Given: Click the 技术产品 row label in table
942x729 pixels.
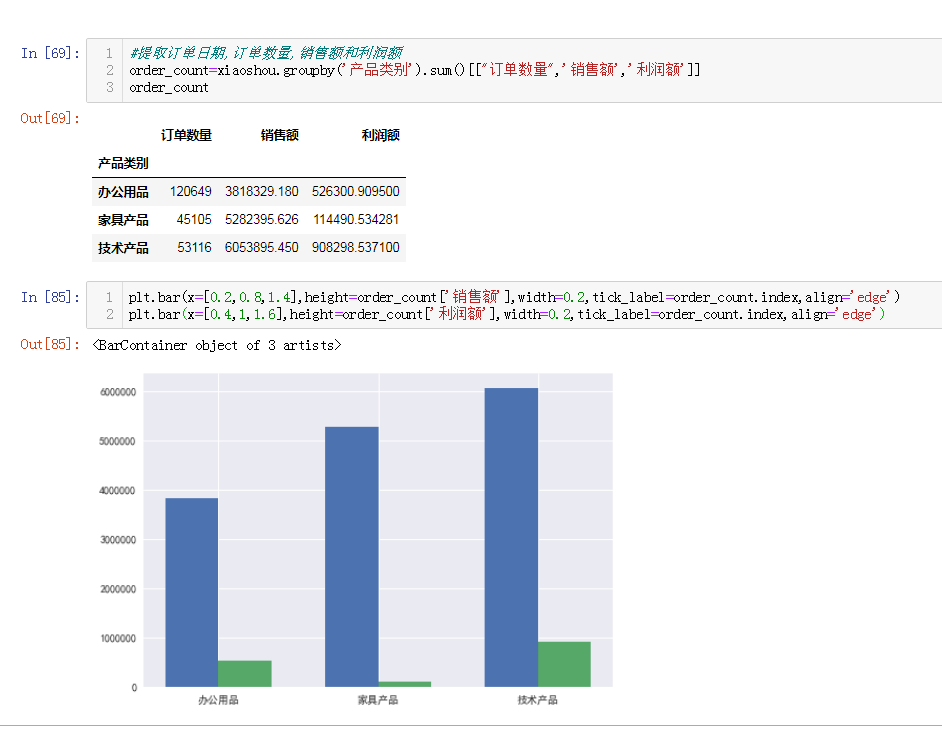Looking at the screenshot, I should pos(123,248).
